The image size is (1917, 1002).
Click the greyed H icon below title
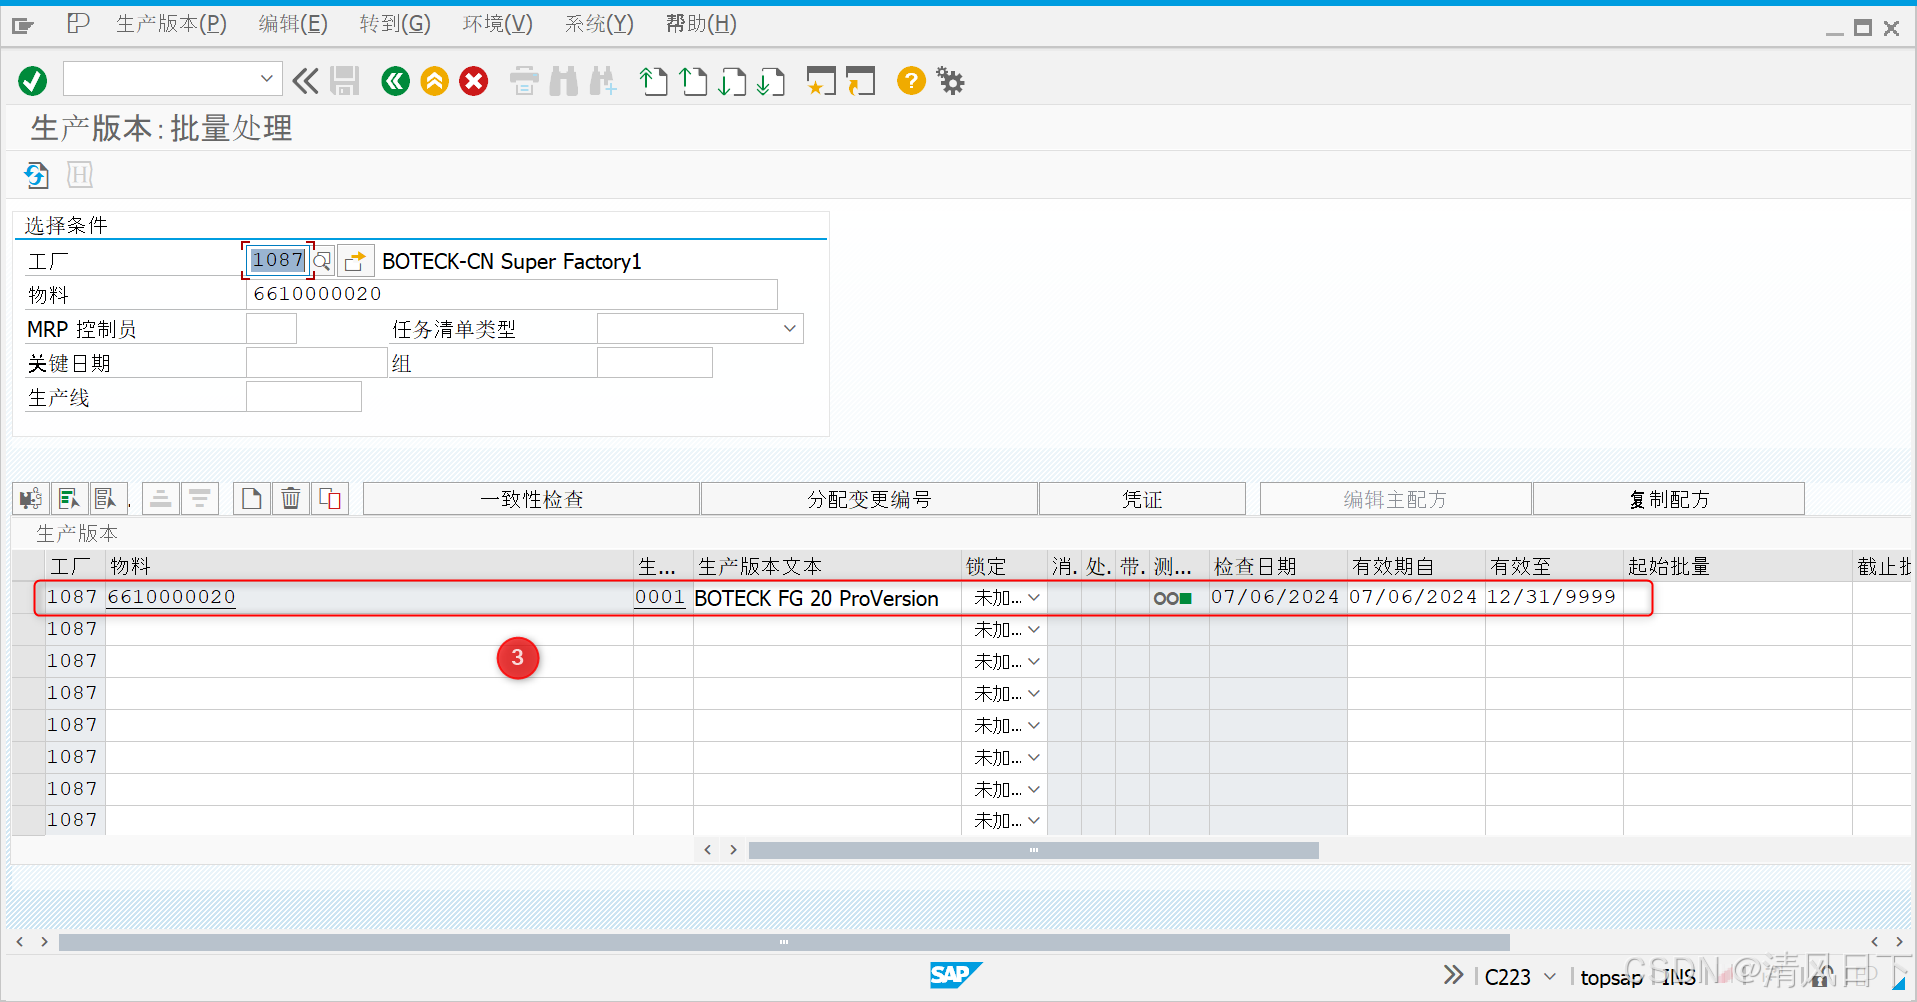point(80,175)
